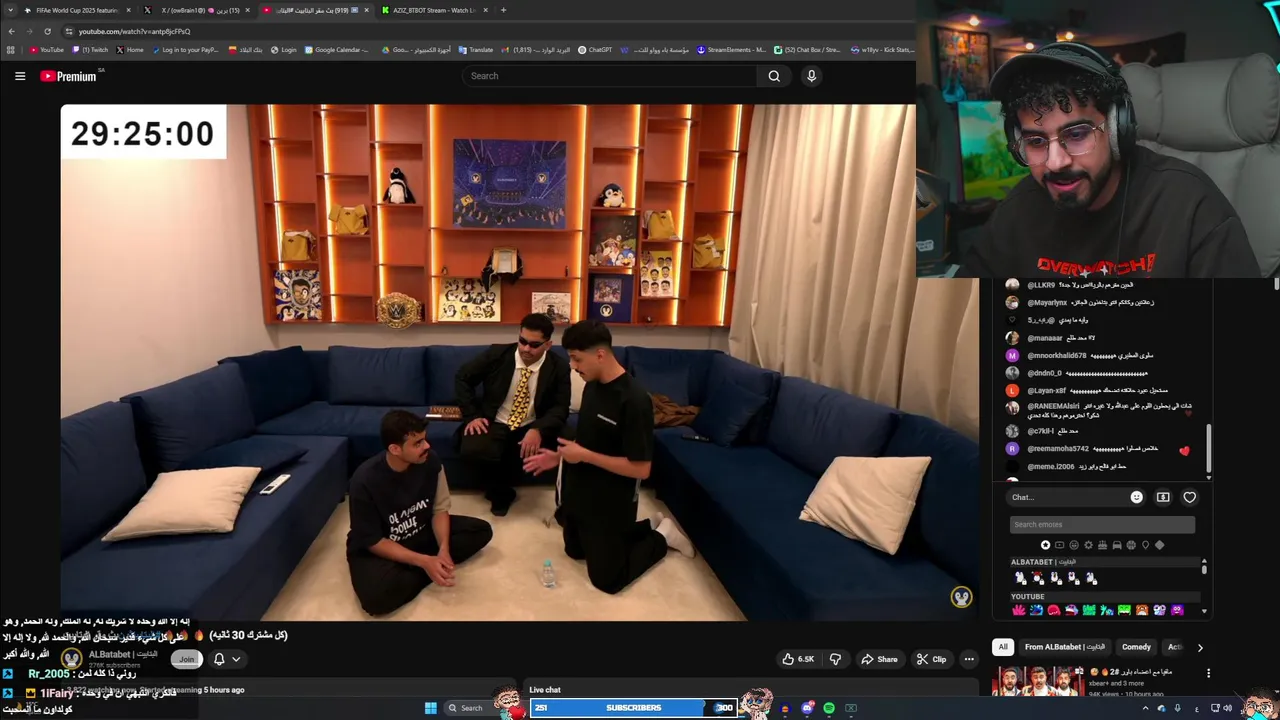
Task: Select the YouTube emote category
Action: point(1060,545)
